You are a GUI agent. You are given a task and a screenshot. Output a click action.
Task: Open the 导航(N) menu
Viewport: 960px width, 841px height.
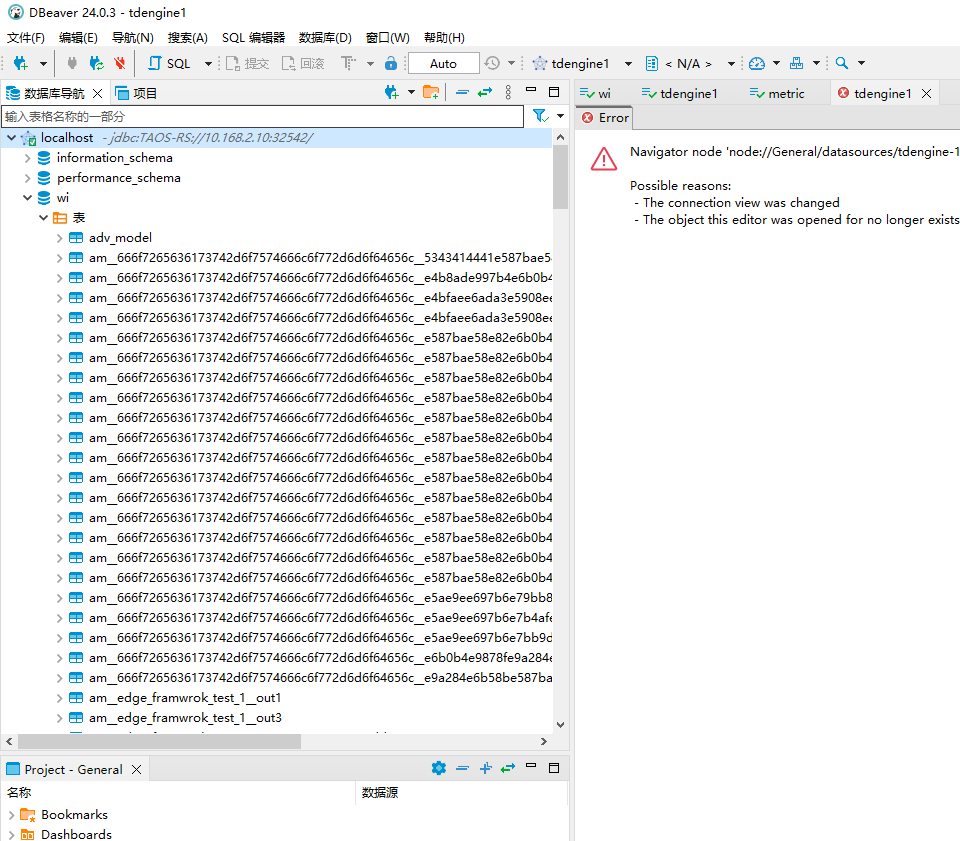point(132,37)
